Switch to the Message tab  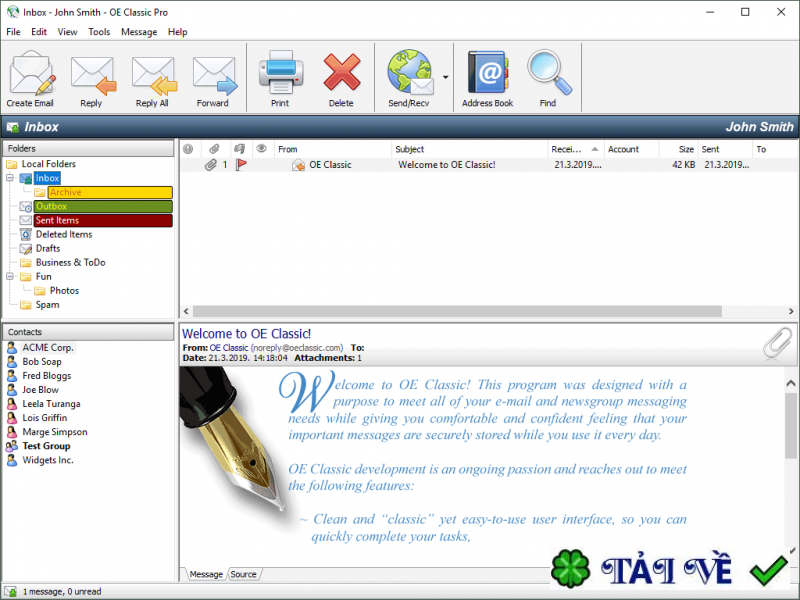click(x=206, y=574)
